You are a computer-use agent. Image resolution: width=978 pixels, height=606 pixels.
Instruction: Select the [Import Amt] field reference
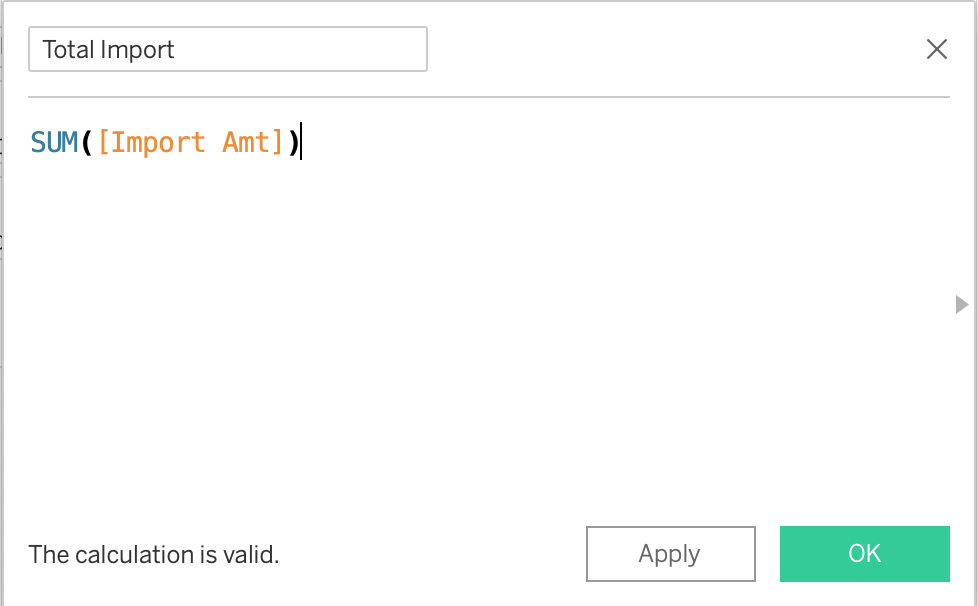pyautogui.click(x=190, y=142)
